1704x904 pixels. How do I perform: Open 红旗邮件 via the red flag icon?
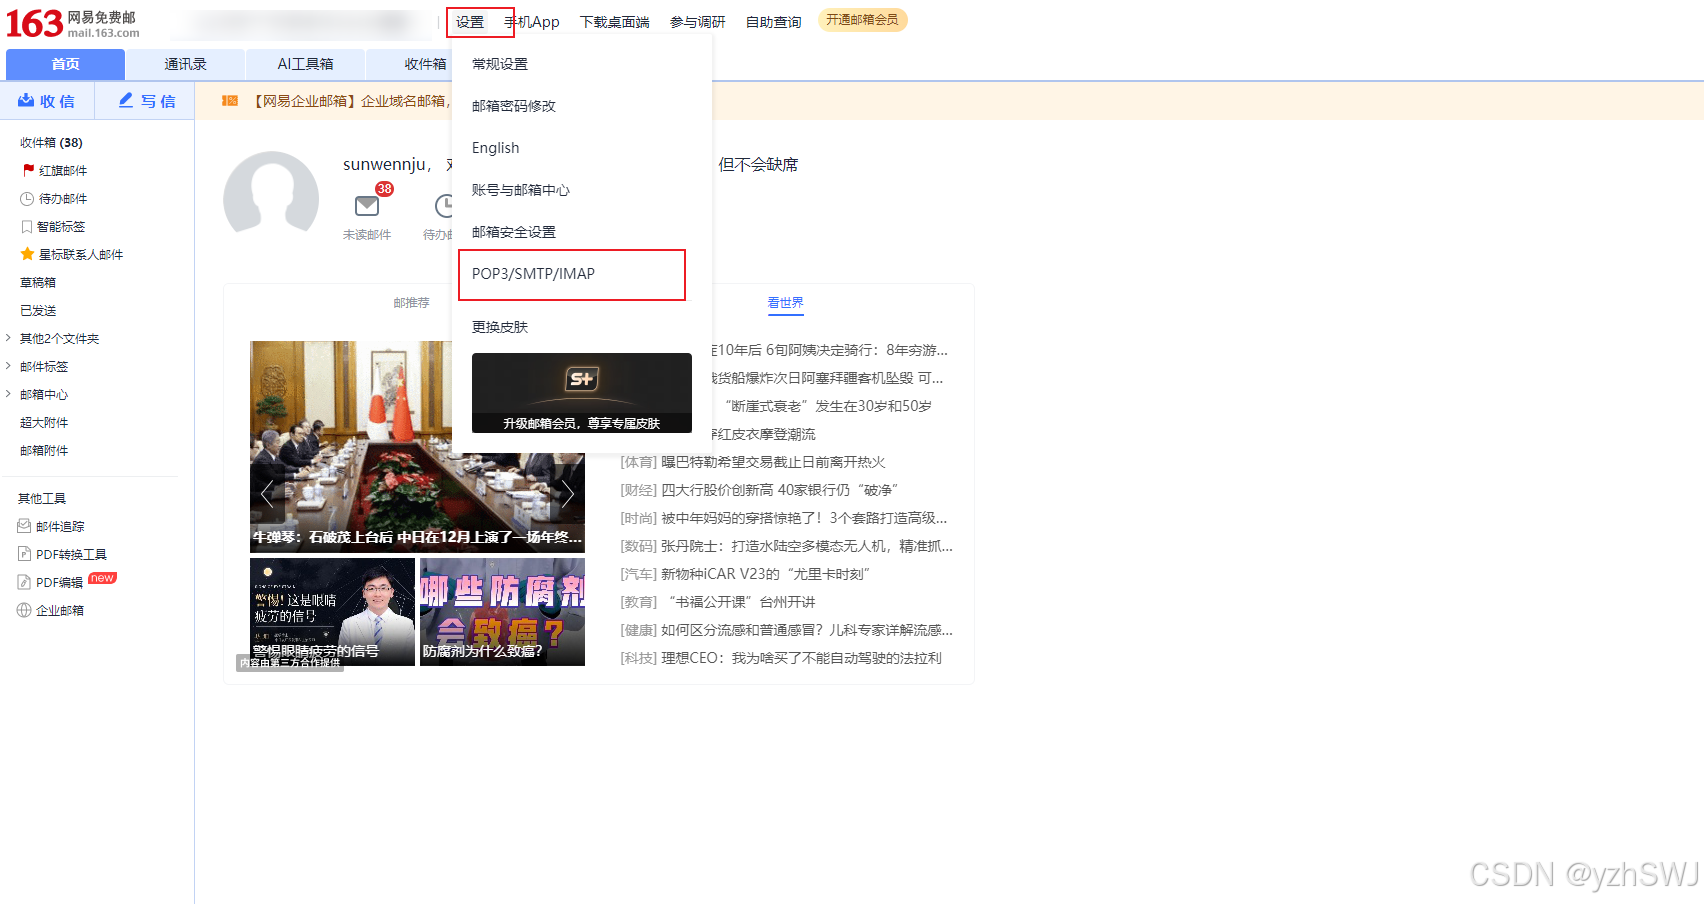click(x=29, y=170)
